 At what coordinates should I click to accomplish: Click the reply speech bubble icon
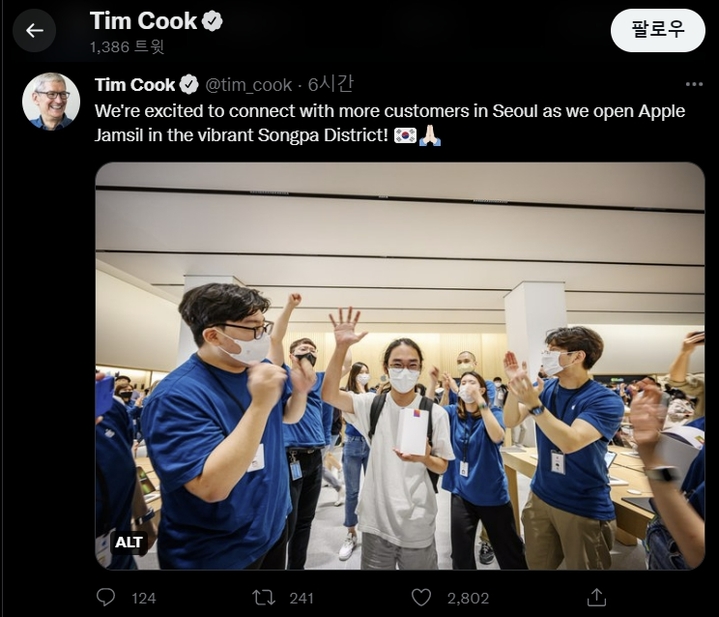106,597
